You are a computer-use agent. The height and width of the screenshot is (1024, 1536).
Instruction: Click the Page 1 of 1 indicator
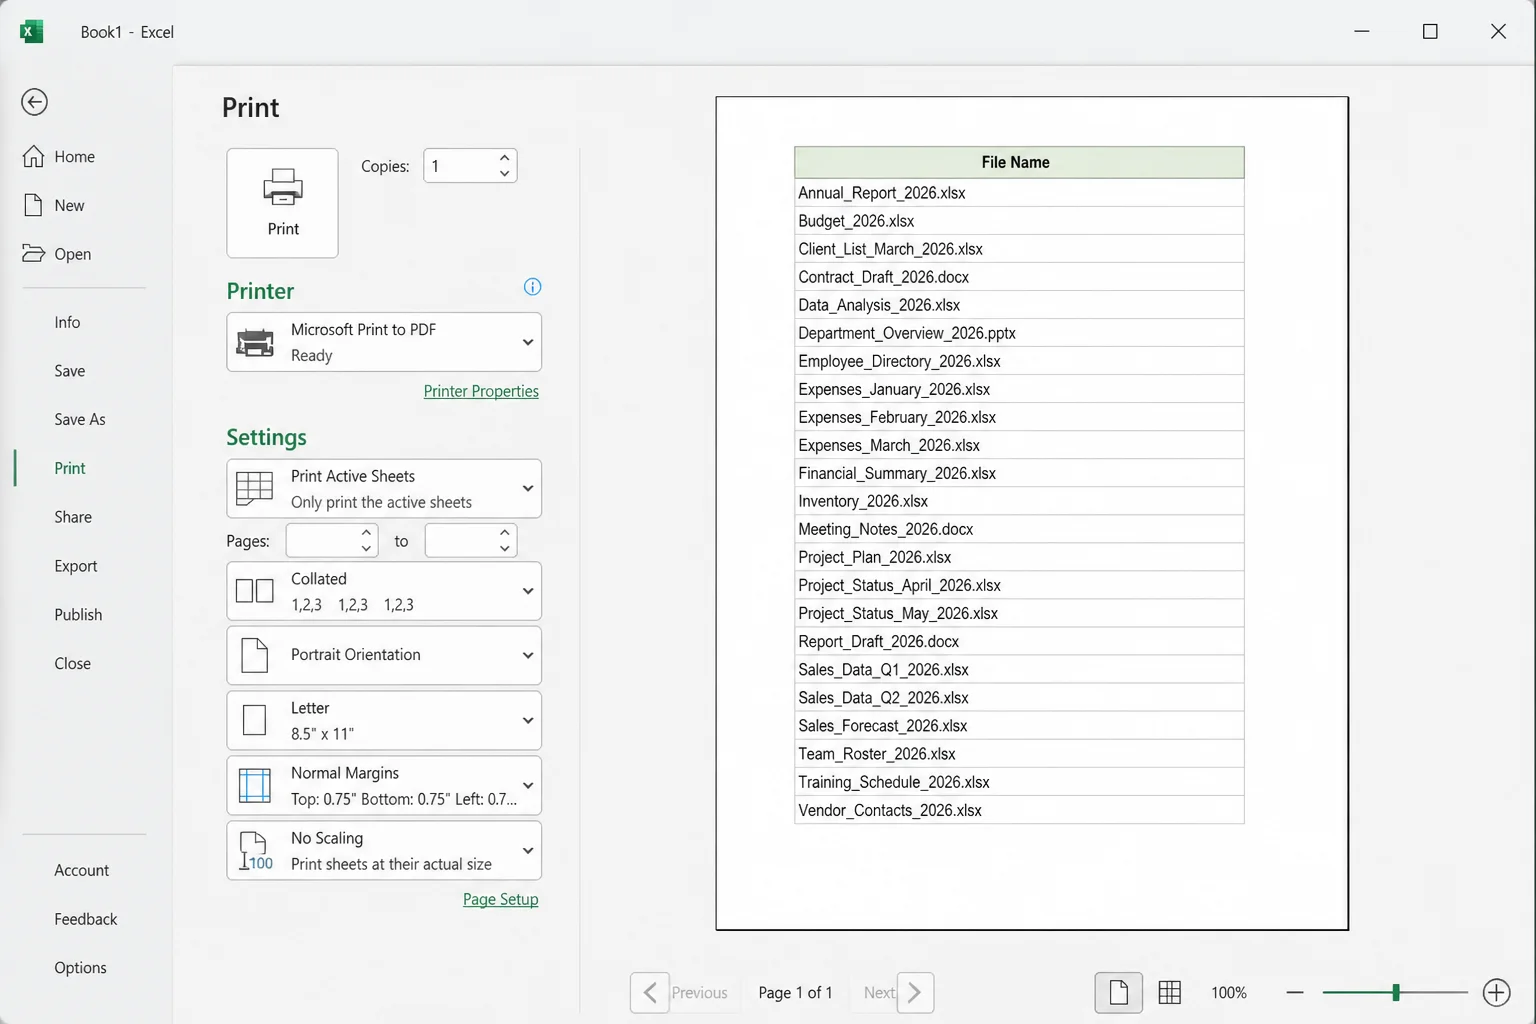pyautogui.click(x=795, y=992)
